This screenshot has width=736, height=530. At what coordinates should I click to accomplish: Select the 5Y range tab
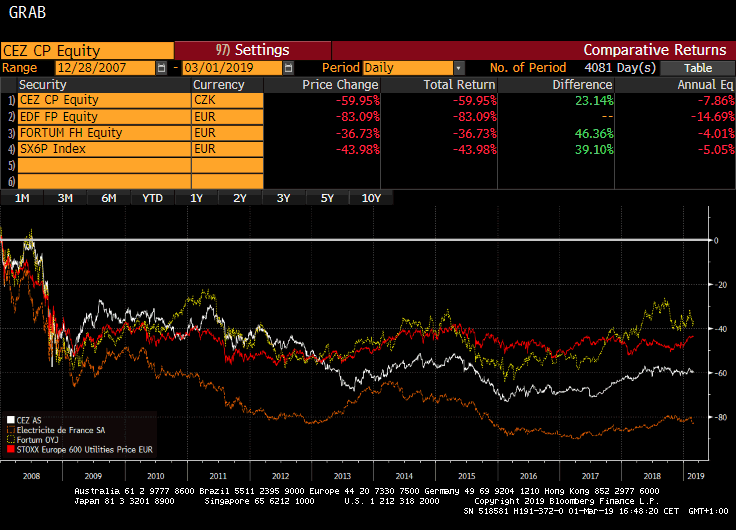pos(327,198)
